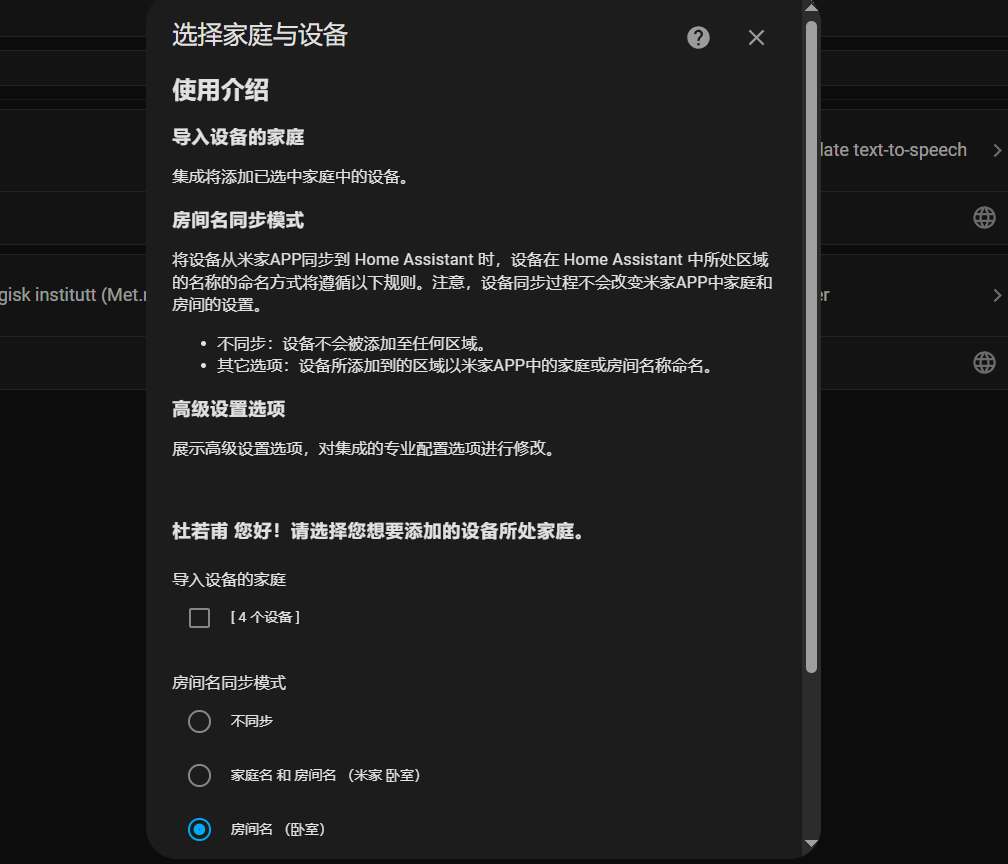Choose the 家庭名 和 房间名 radio option
This screenshot has height=864, width=1008.
[x=200, y=775]
